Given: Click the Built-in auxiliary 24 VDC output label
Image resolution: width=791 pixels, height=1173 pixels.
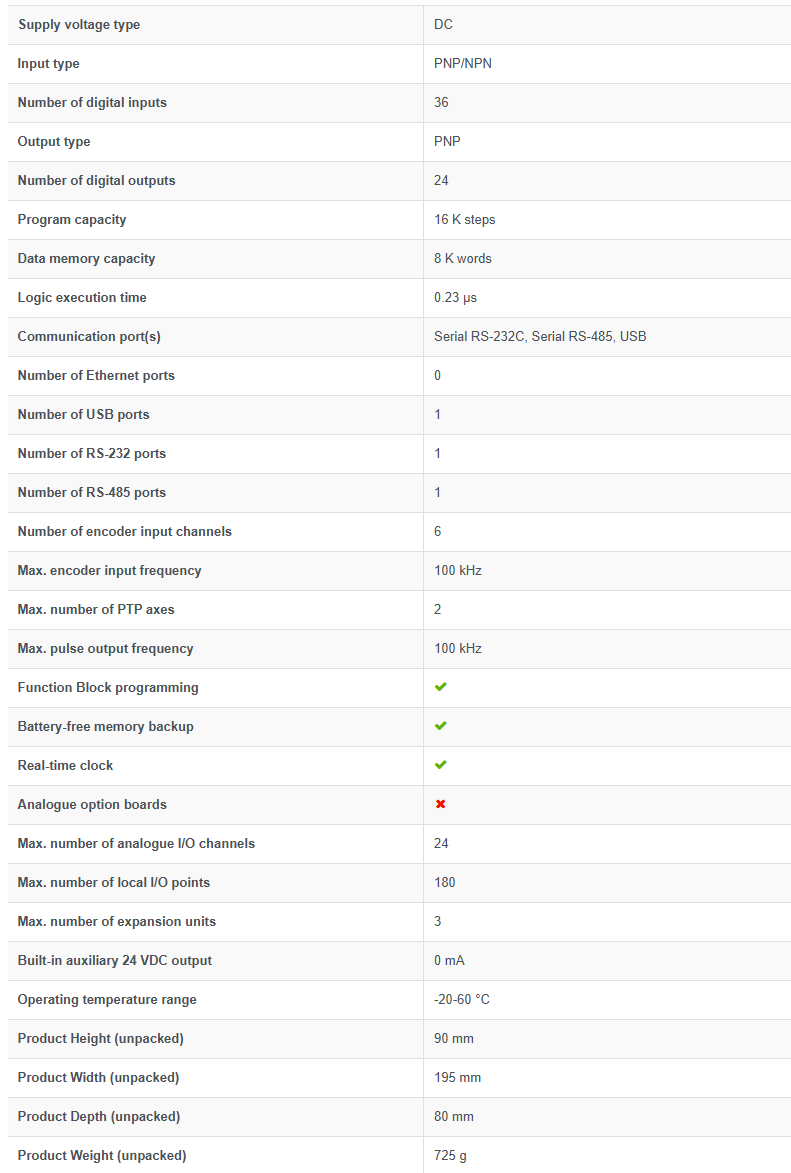Looking at the screenshot, I should (x=114, y=960).
